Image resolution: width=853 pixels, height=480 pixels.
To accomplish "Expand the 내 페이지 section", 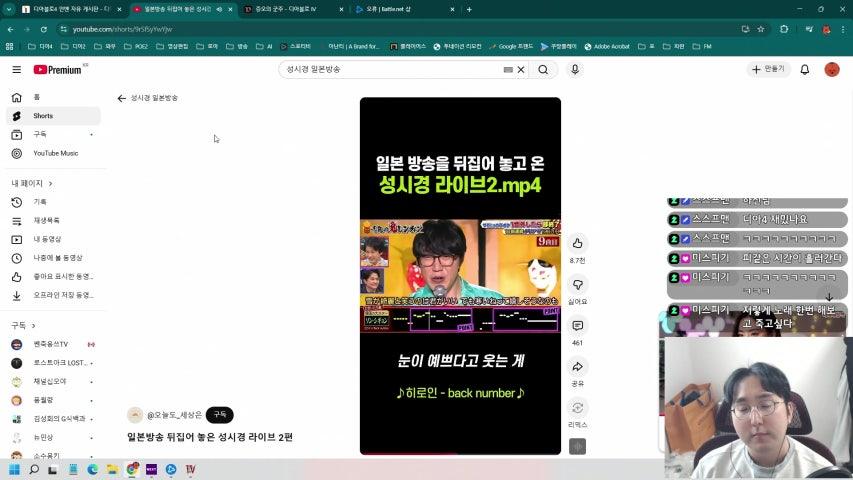I will point(32,184).
